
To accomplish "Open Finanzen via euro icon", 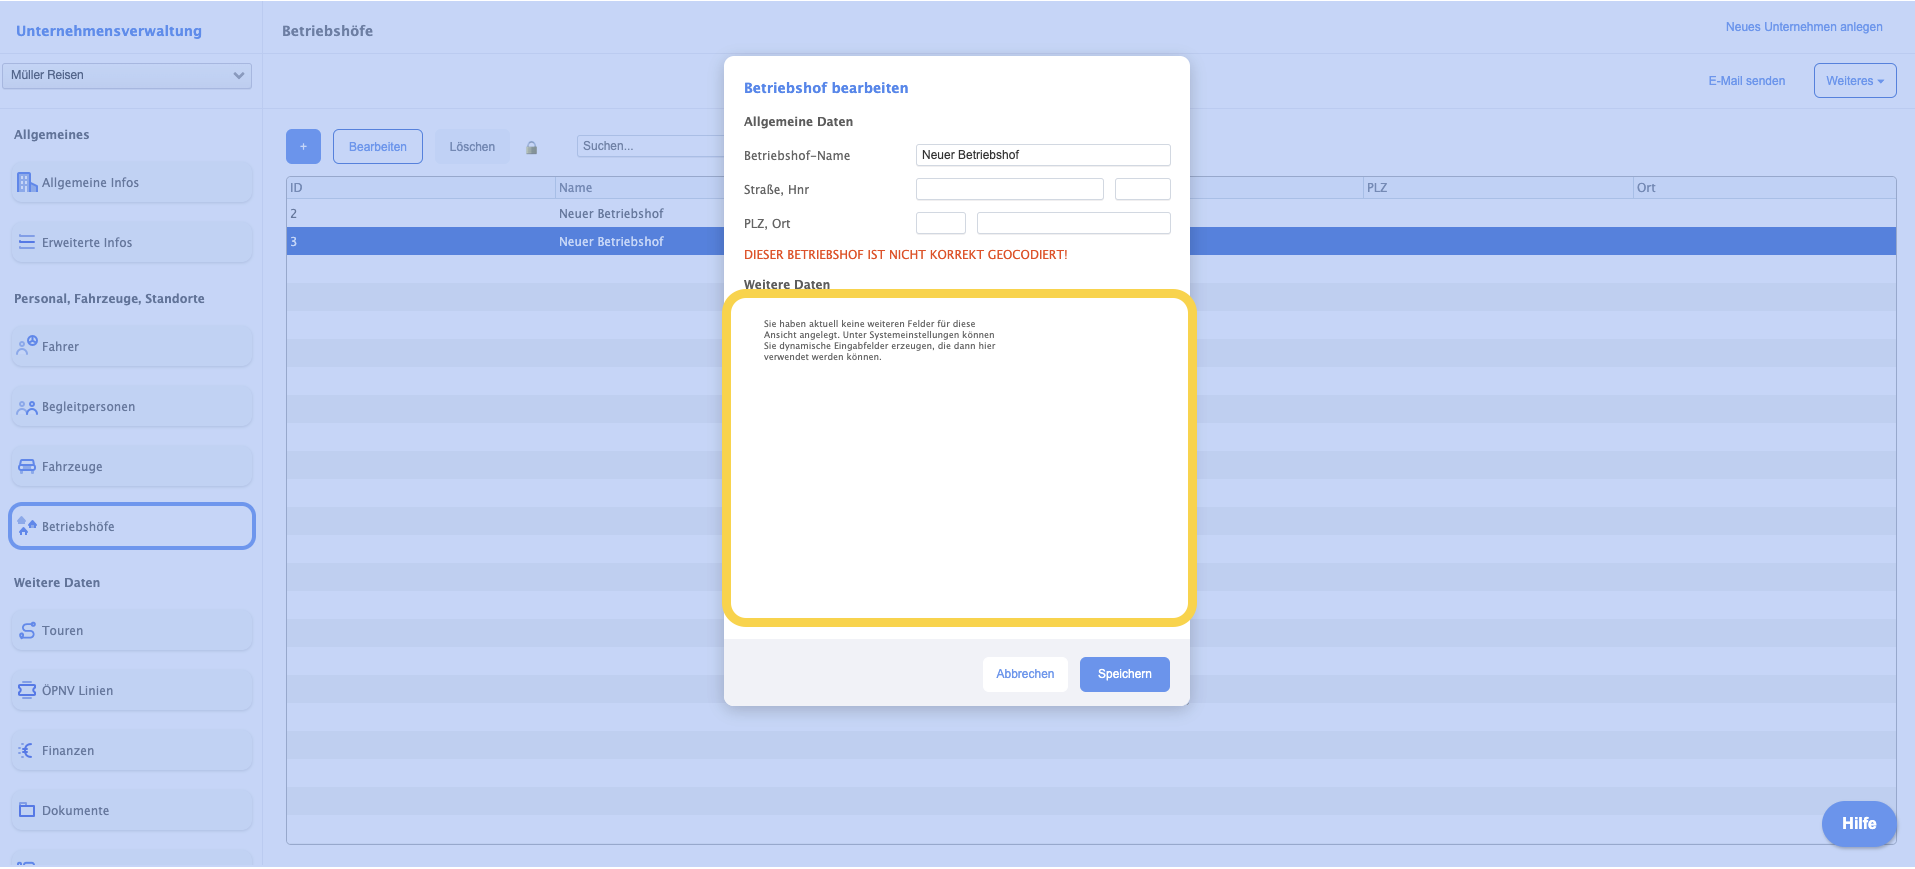I will [27, 751].
